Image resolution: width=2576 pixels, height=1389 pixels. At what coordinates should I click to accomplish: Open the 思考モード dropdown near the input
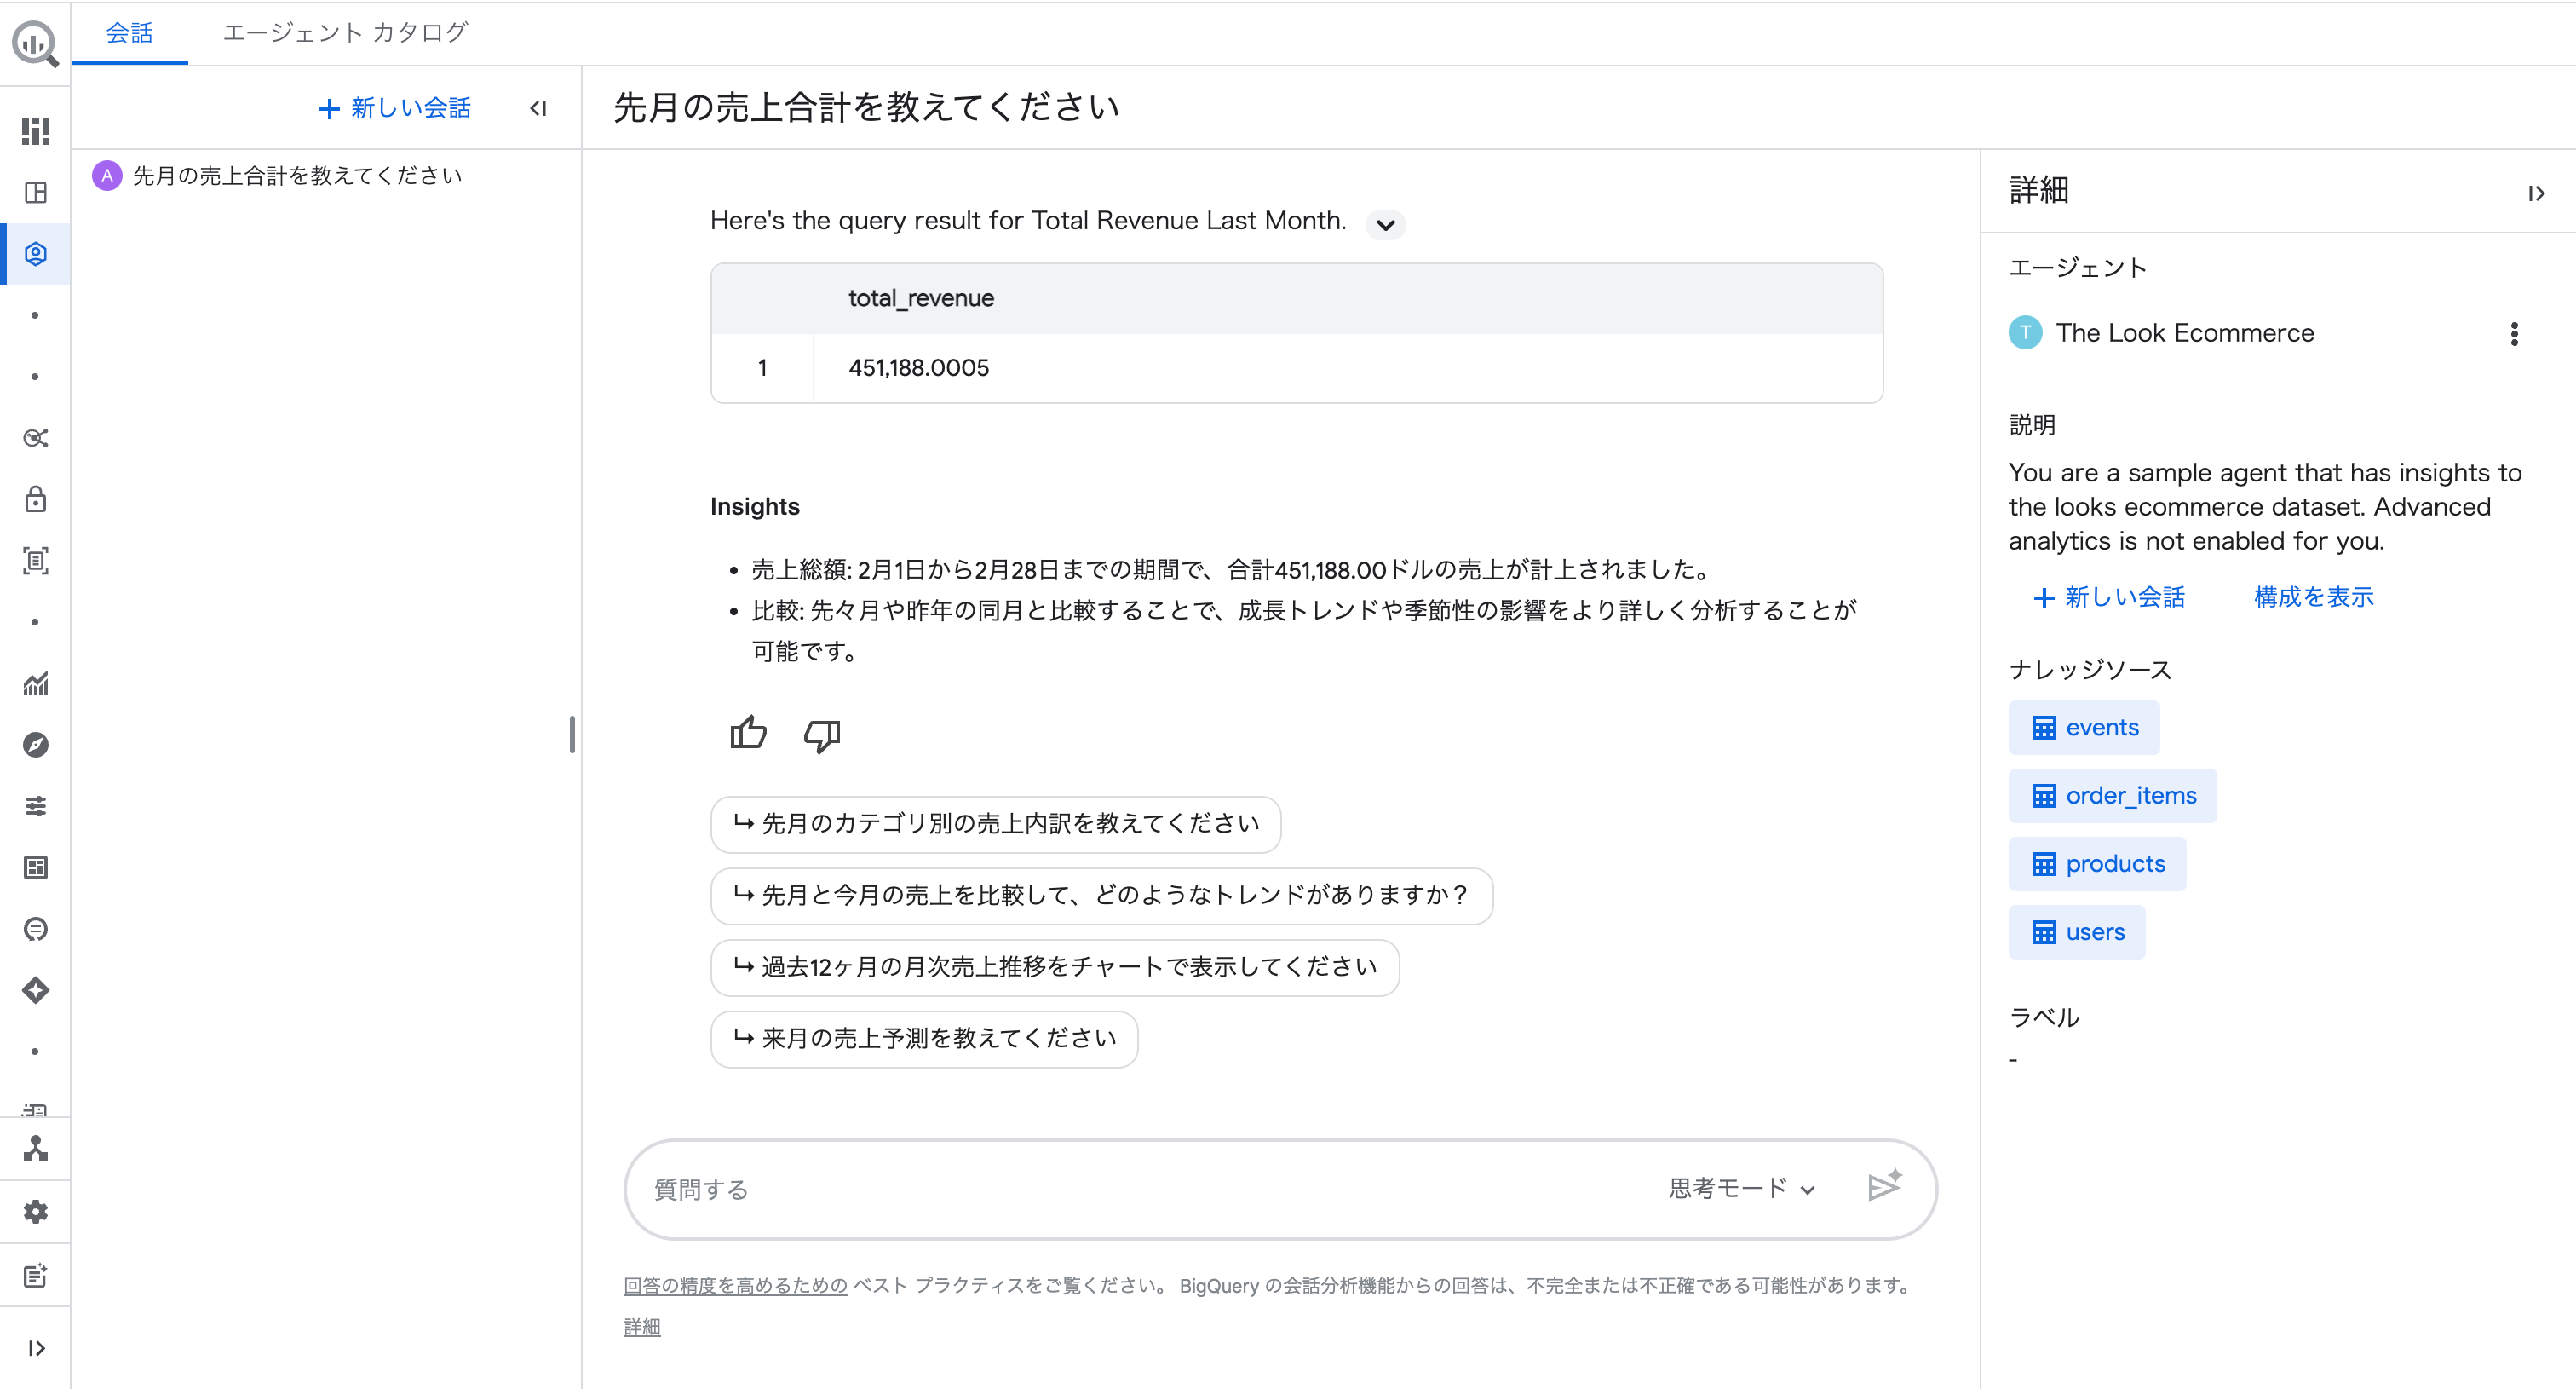[1739, 1189]
